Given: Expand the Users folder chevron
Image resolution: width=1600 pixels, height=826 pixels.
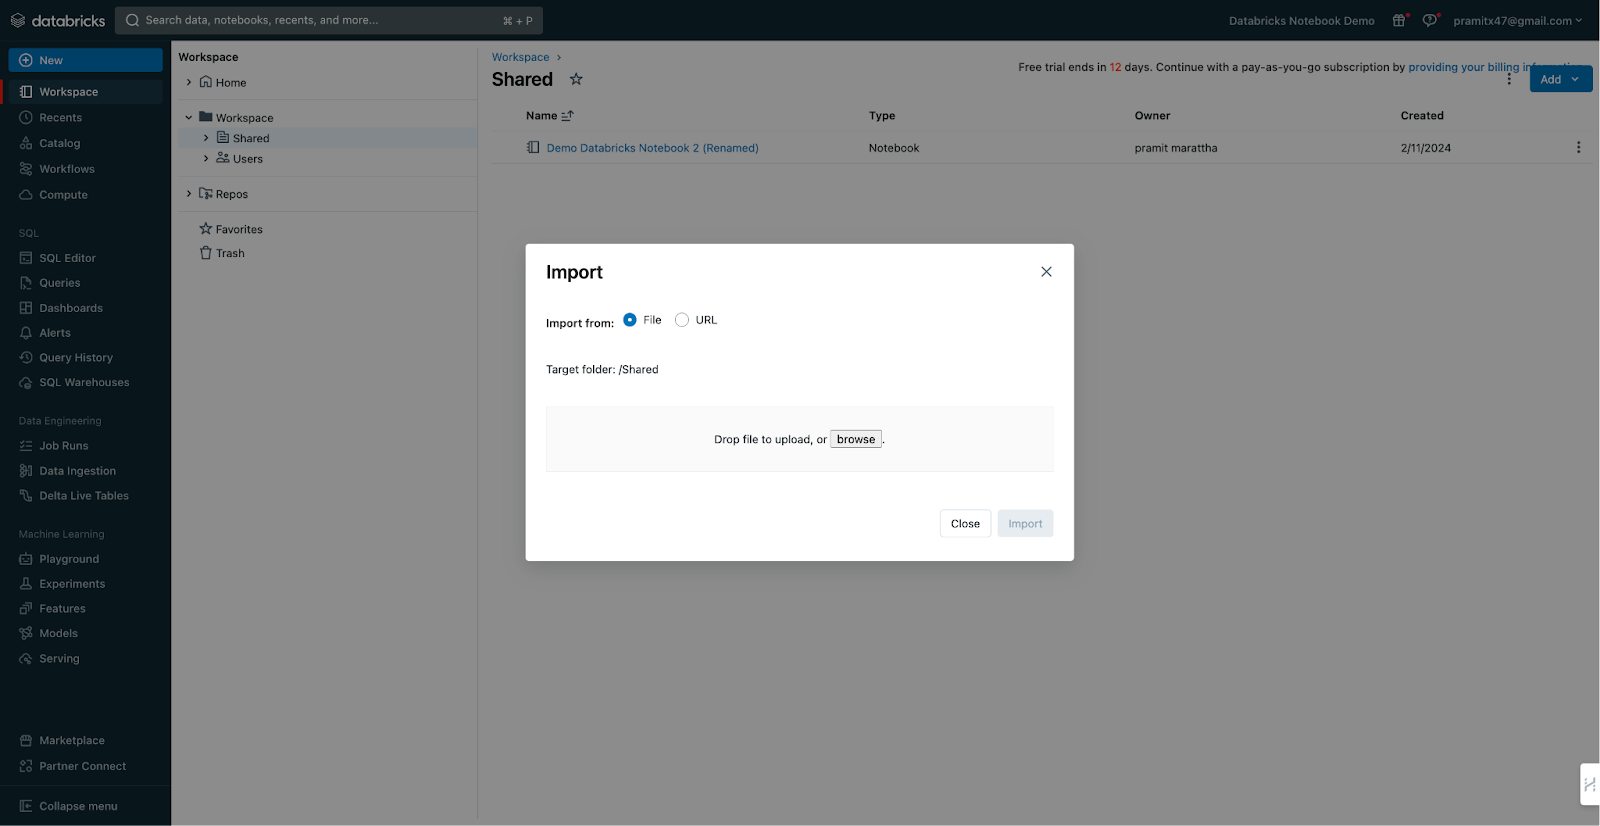Looking at the screenshot, I should [x=206, y=158].
